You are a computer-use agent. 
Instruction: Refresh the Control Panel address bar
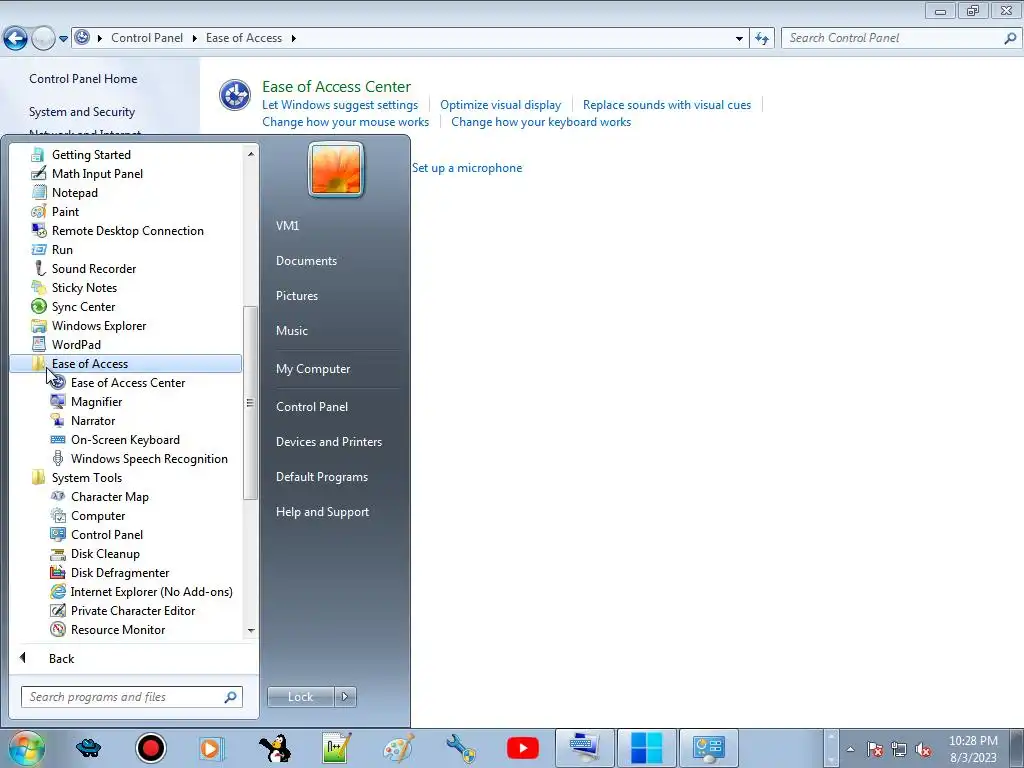click(762, 39)
